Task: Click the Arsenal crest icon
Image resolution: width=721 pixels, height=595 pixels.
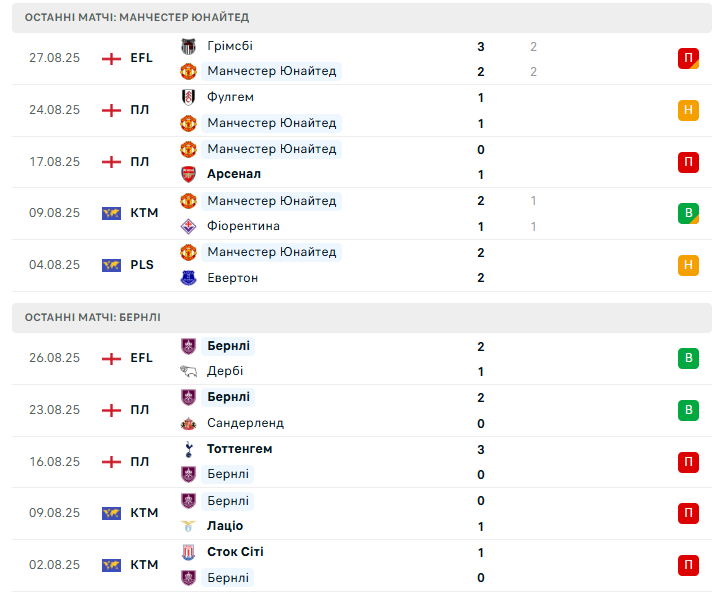Action: click(x=188, y=174)
